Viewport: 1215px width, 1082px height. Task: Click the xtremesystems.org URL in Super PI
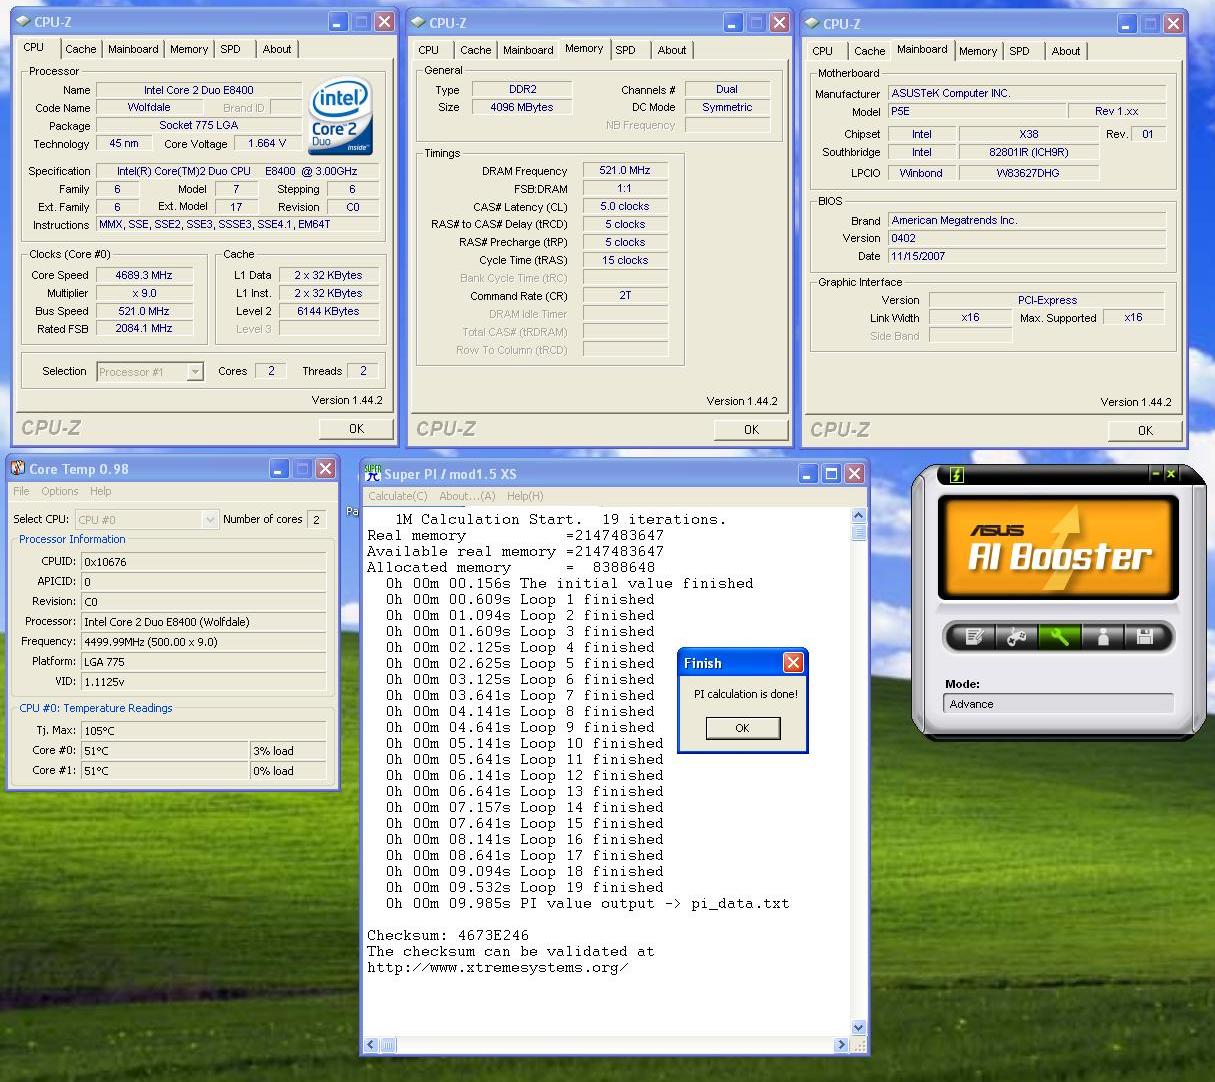[497, 967]
